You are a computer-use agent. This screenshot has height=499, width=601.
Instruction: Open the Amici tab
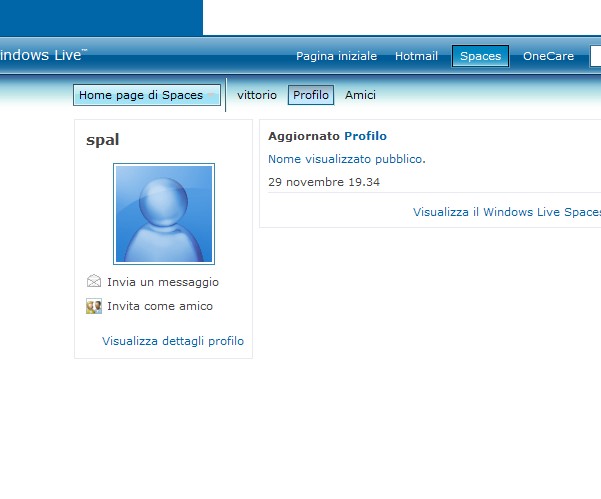point(360,95)
